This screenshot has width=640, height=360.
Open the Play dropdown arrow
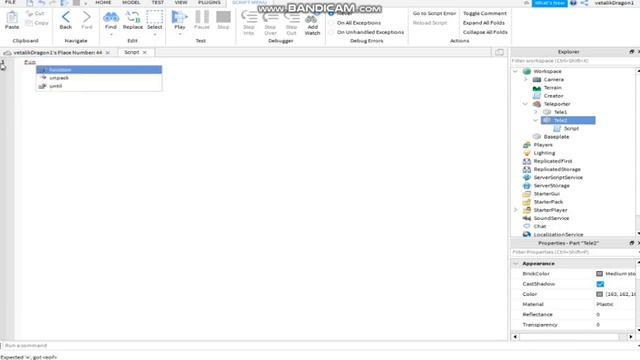point(180,34)
